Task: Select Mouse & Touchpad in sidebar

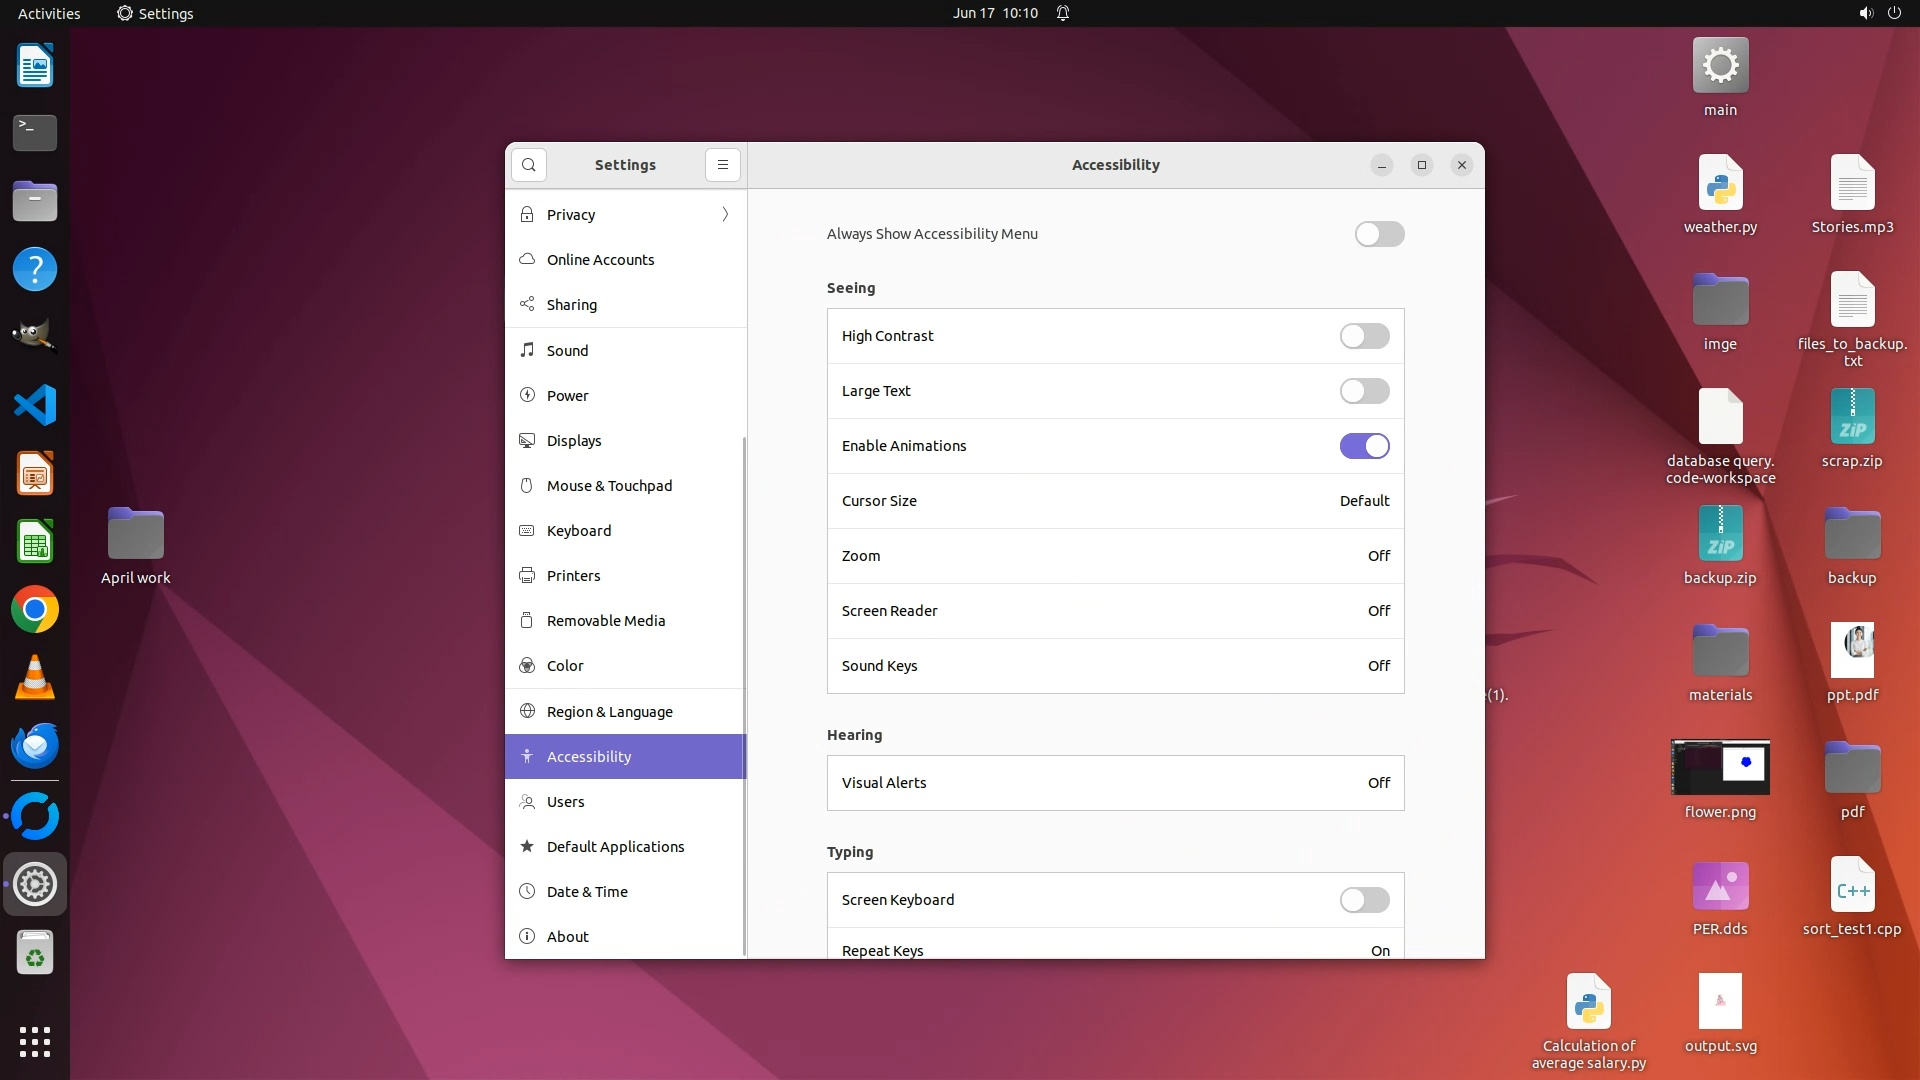Action: click(609, 486)
